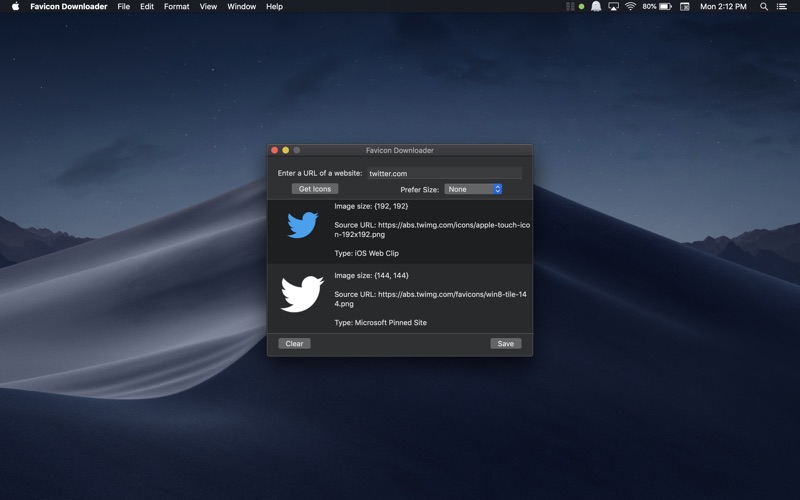Click the Clear button
Screen dimensions: 800x500
(x=294, y=343)
